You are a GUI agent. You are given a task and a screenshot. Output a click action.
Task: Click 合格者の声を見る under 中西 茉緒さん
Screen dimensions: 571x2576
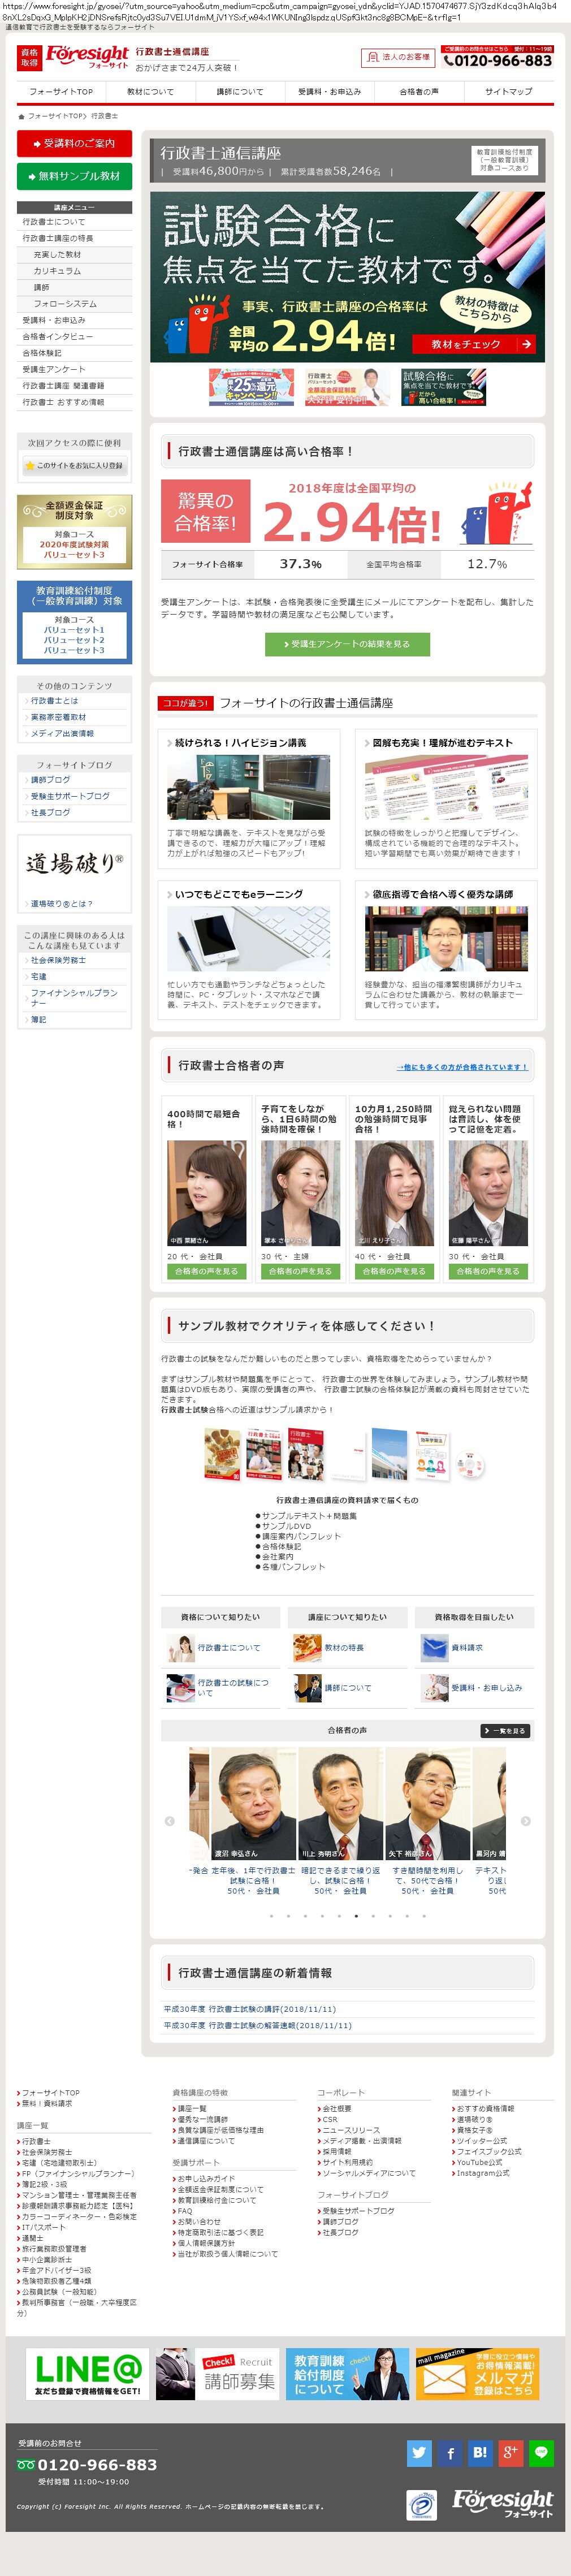click(x=206, y=1271)
